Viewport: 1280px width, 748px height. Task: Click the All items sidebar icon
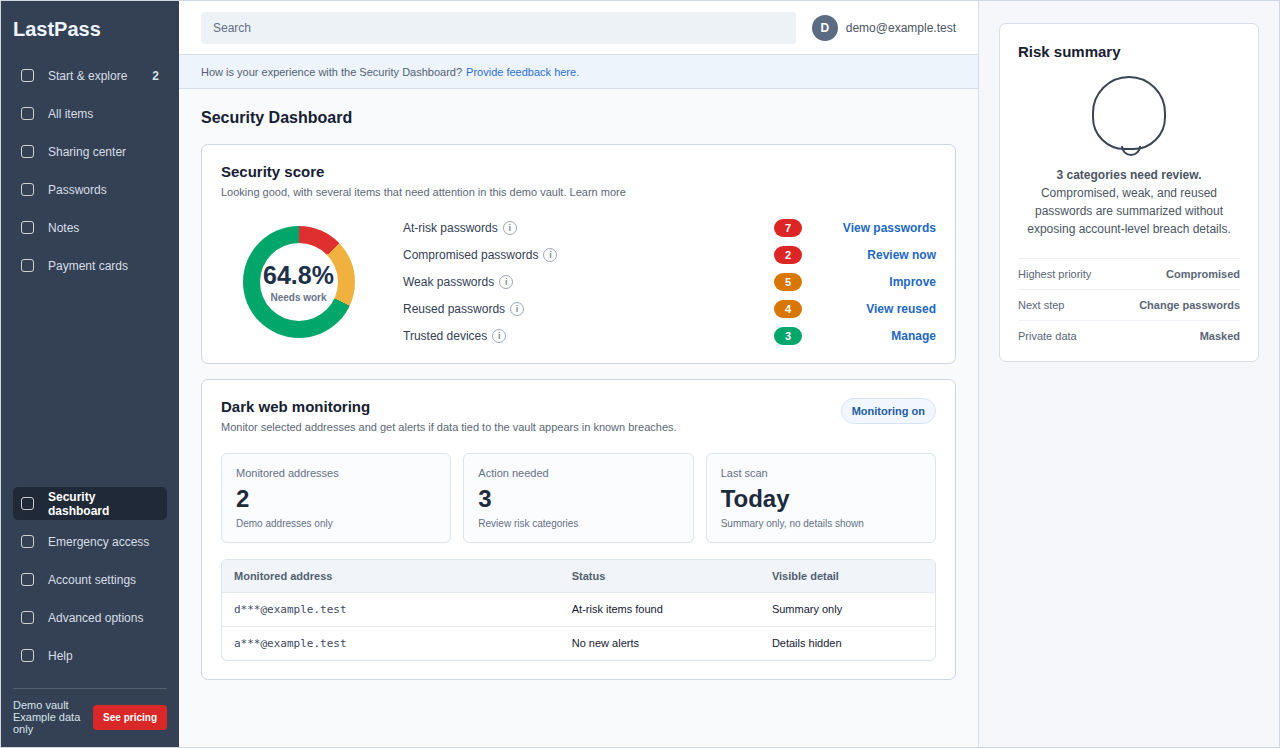coord(28,114)
